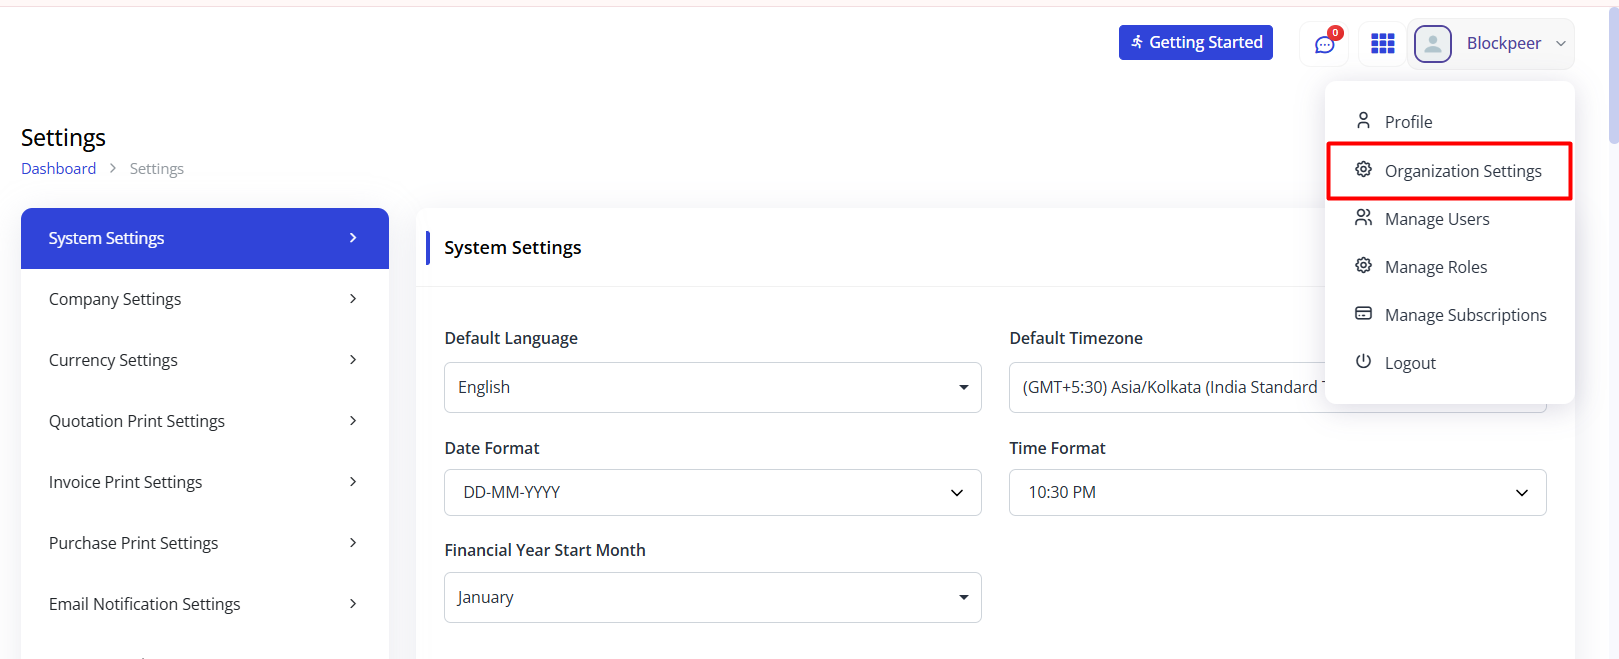Image resolution: width=1619 pixels, height=659 pixels.
Task: Follow the Dashboard breadcrumb link
Action: pos(59,169)
